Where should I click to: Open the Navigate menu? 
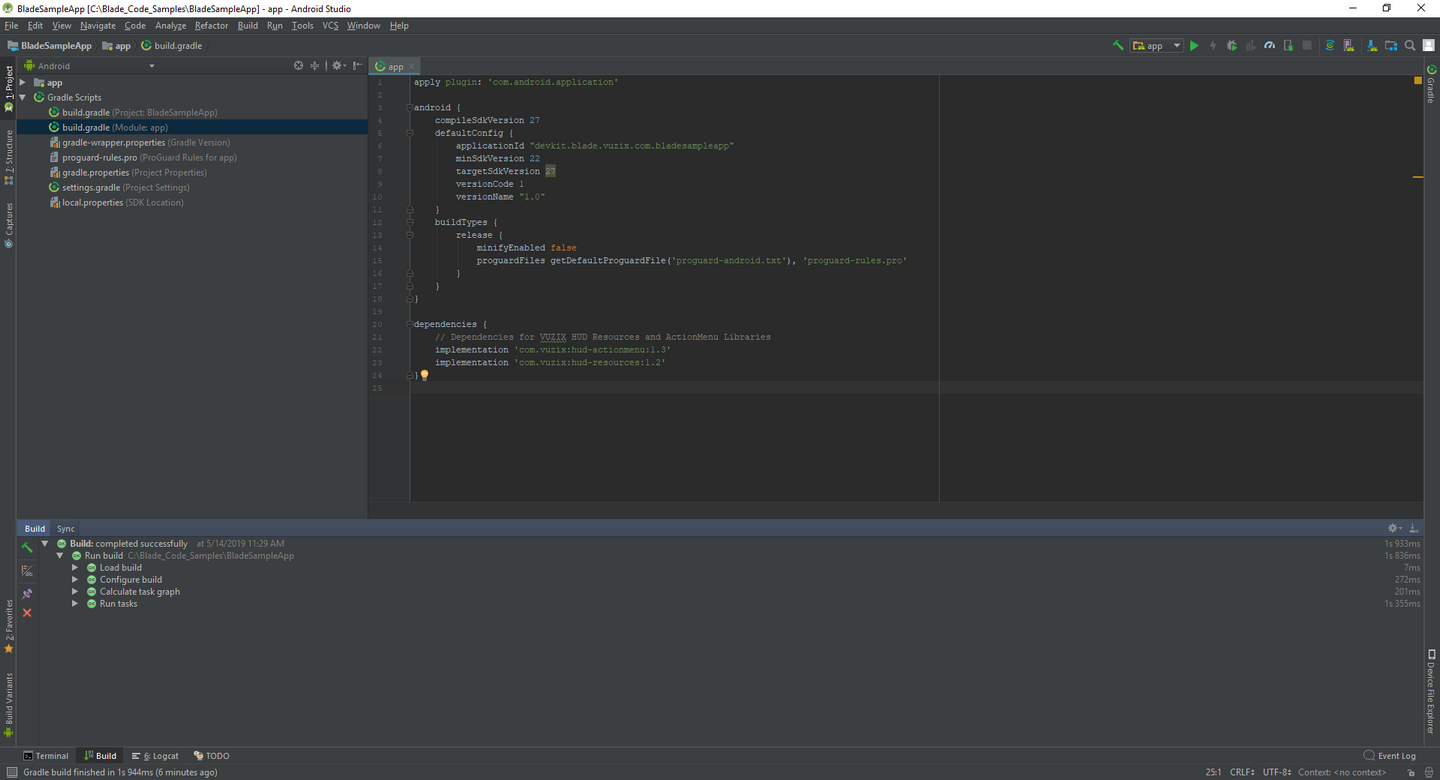pyautogui.click(x=98, y=26)
